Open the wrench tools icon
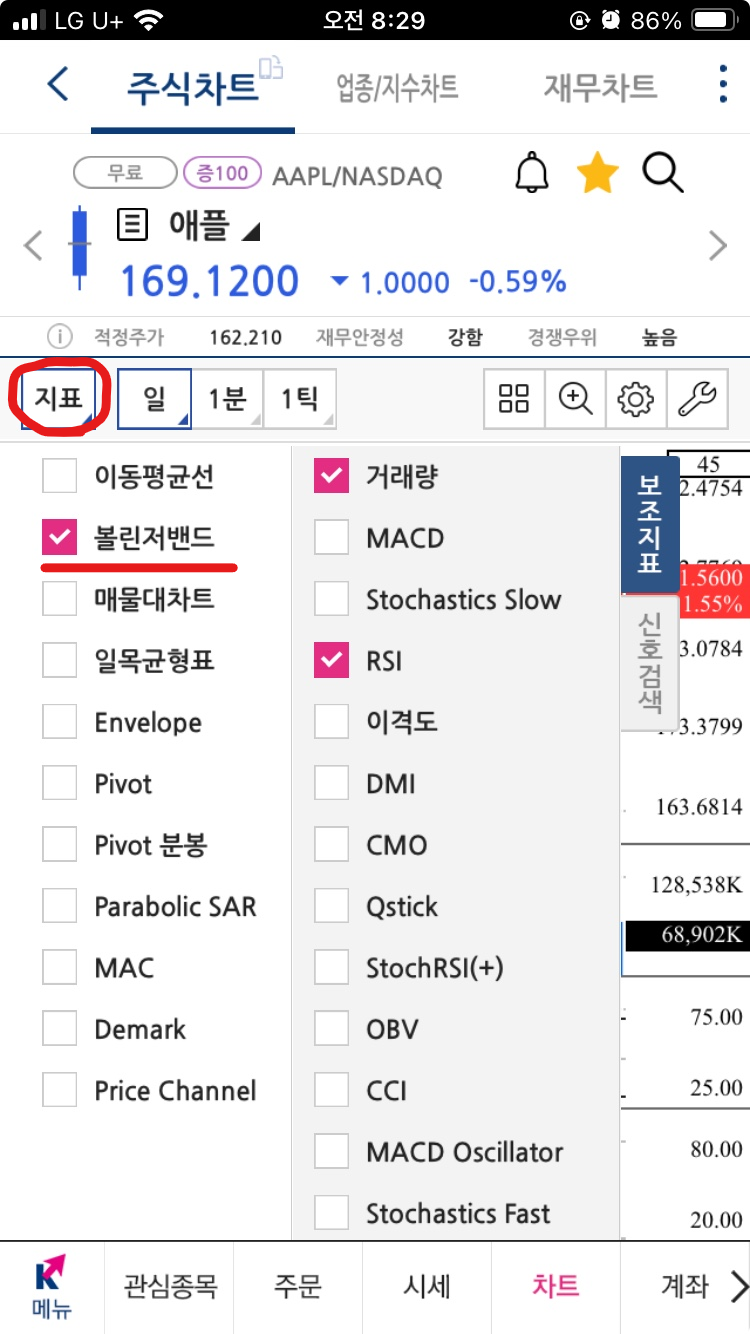Viewport: 750px width, 1334px height. pyautogui.click(x=697, y=399)
